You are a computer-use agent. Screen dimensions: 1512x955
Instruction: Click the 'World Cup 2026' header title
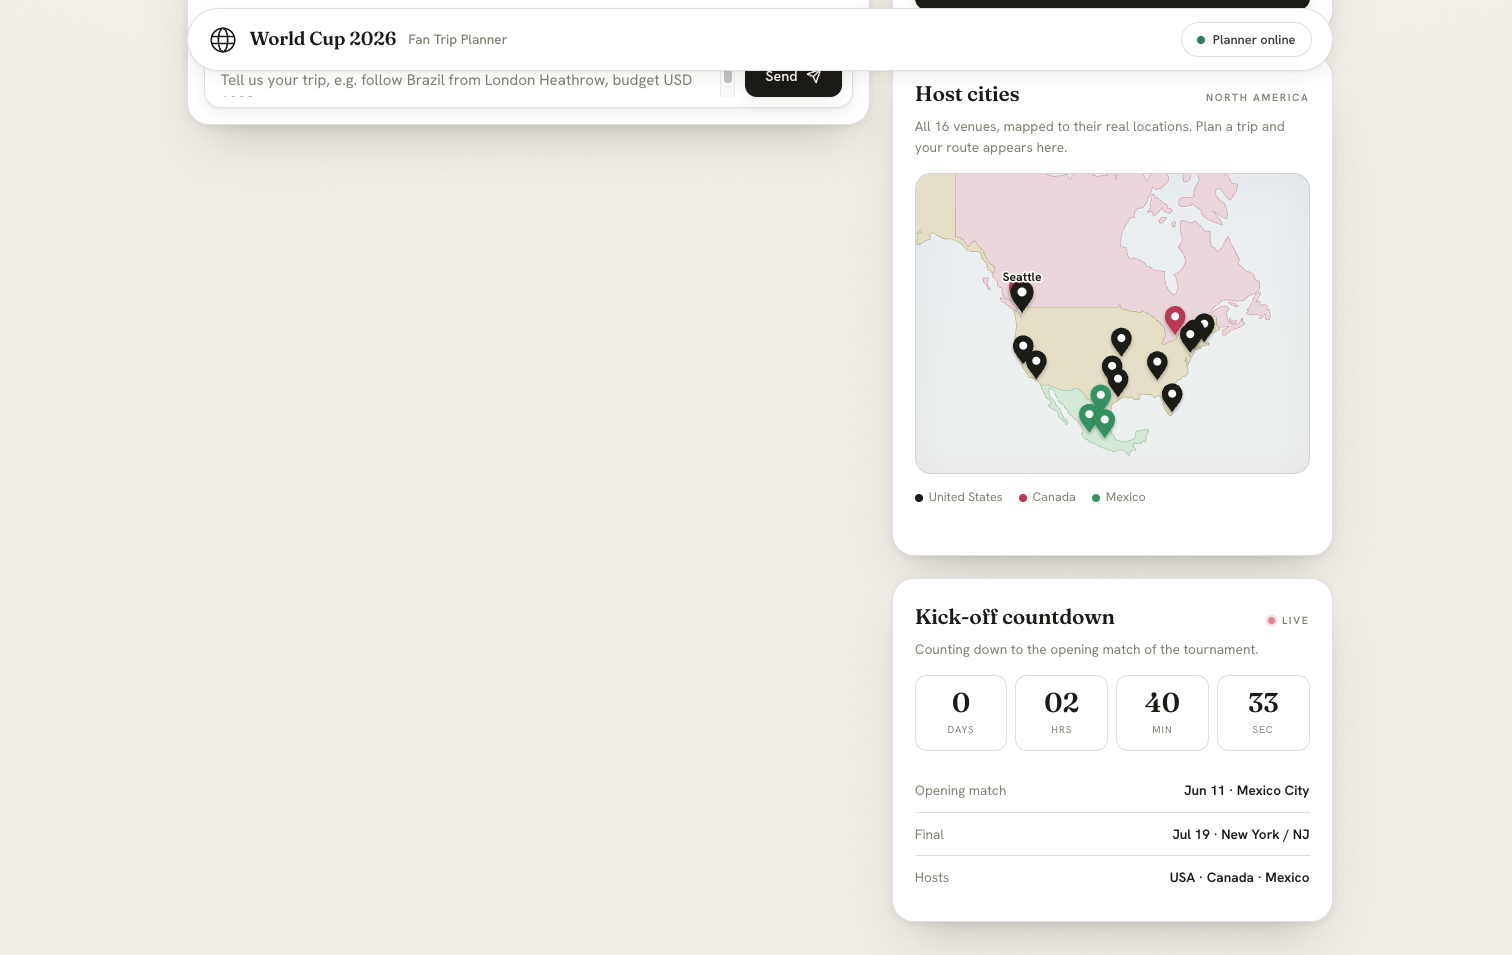[x=323, y=39]
